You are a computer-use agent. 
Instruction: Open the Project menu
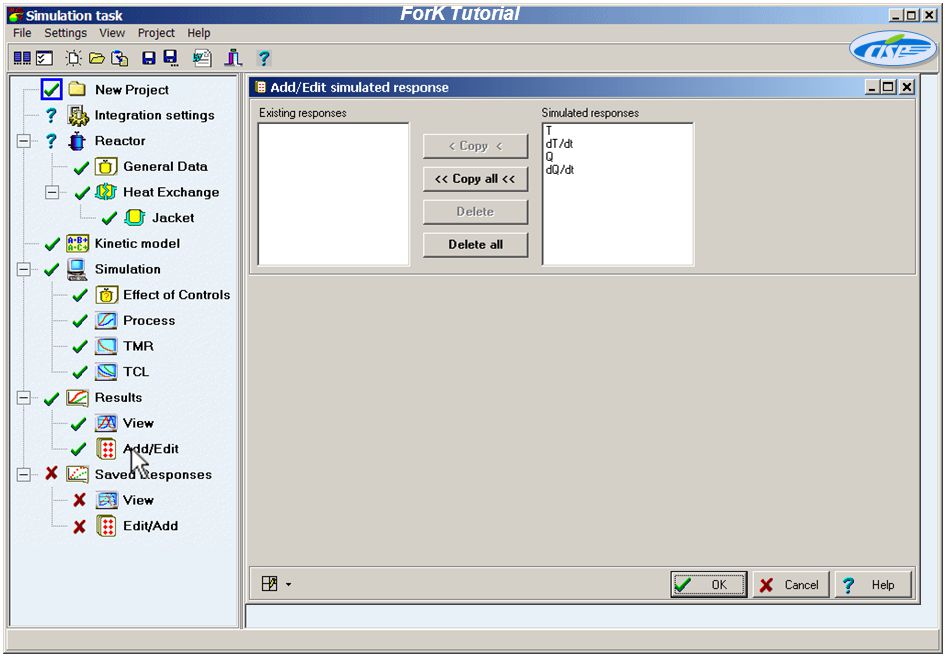tap(156, 33)
